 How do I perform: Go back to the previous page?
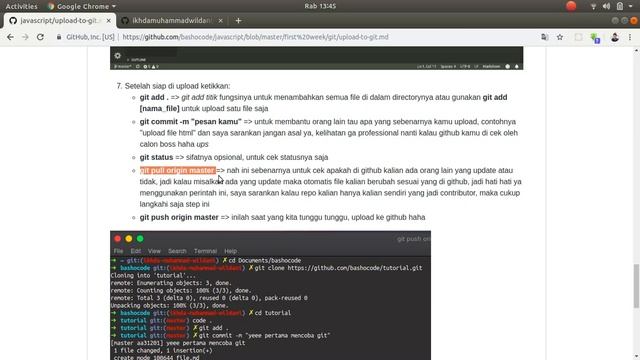click(x=10, y=37)
